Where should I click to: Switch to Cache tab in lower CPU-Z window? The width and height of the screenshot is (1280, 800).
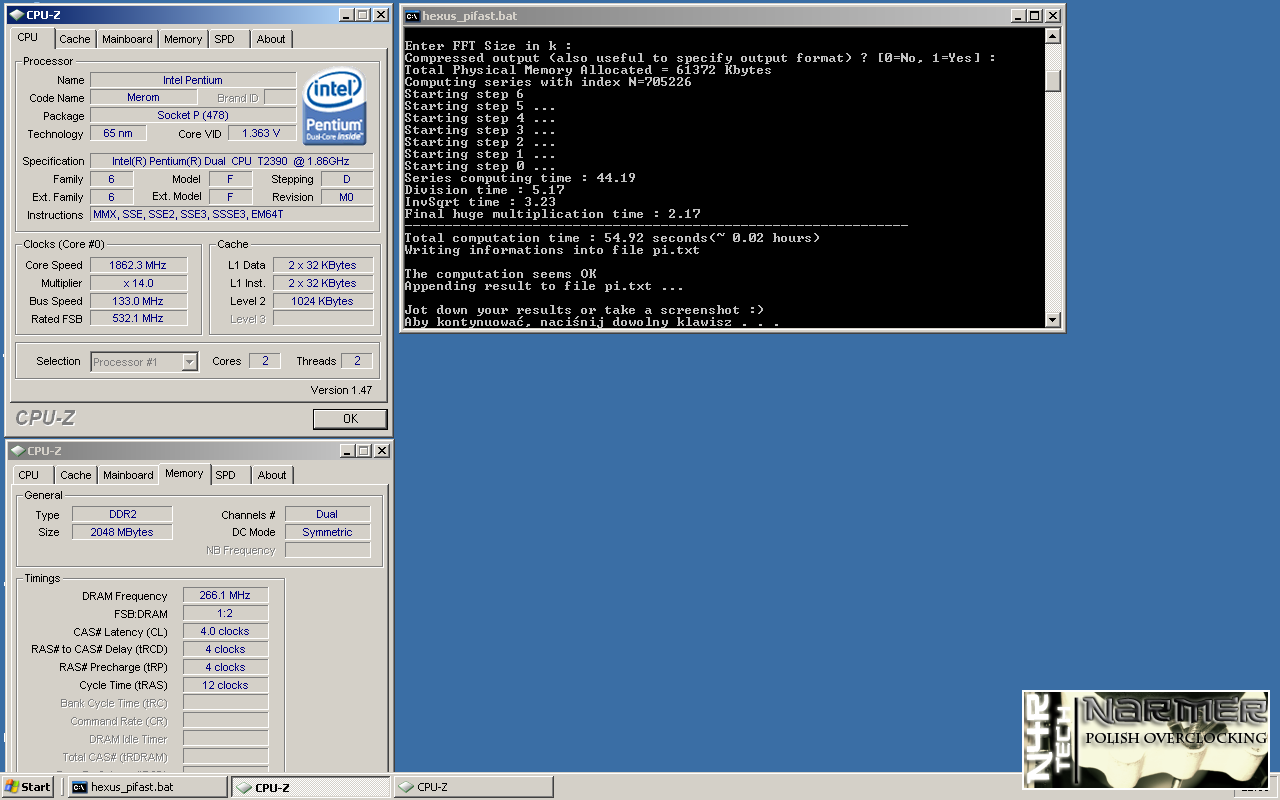tap(76, 475)
